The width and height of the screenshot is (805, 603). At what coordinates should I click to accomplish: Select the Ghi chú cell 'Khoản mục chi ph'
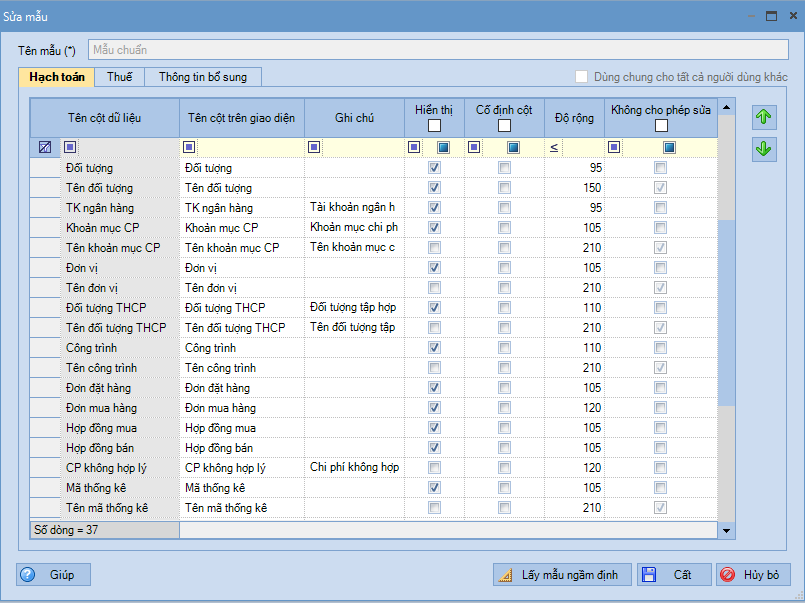pos(354,227)
